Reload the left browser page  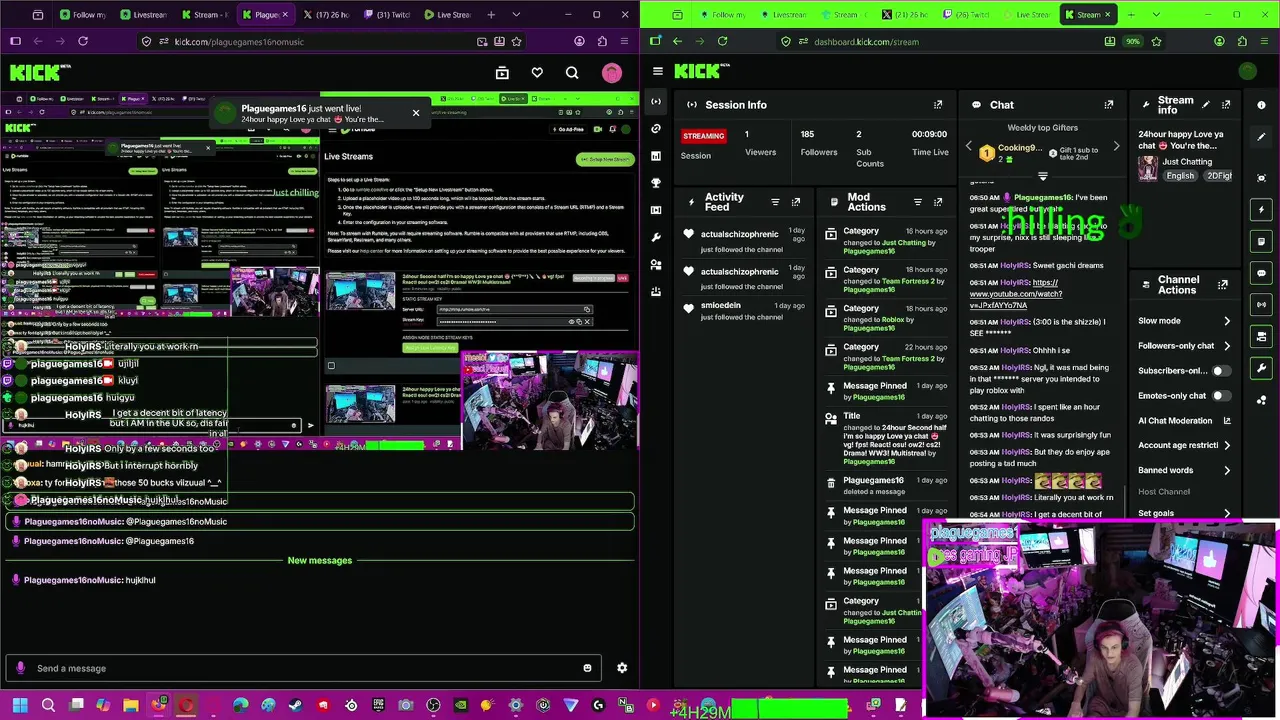[83, 41]
